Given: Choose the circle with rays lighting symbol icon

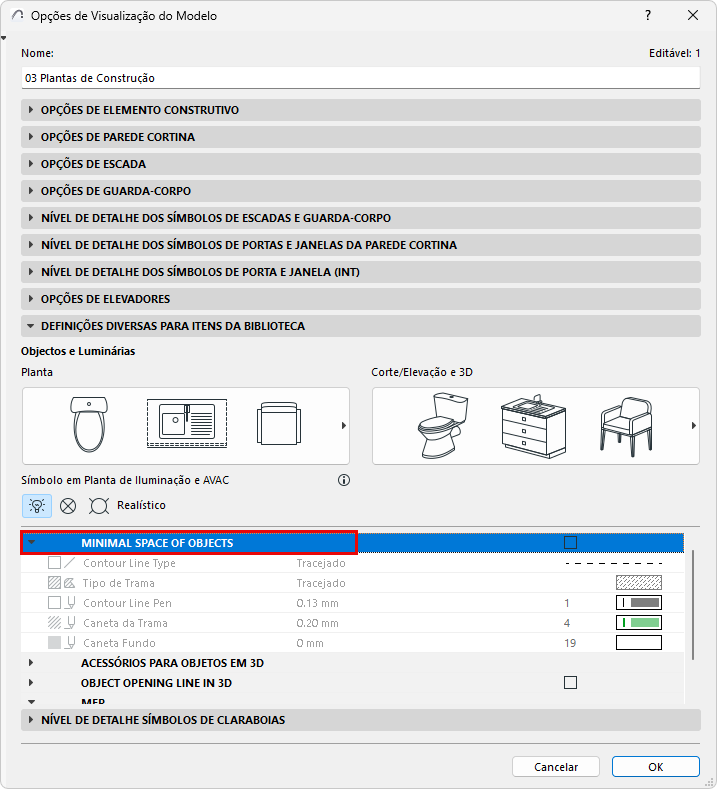Looking at the screenshot, I should coord(99,506).
